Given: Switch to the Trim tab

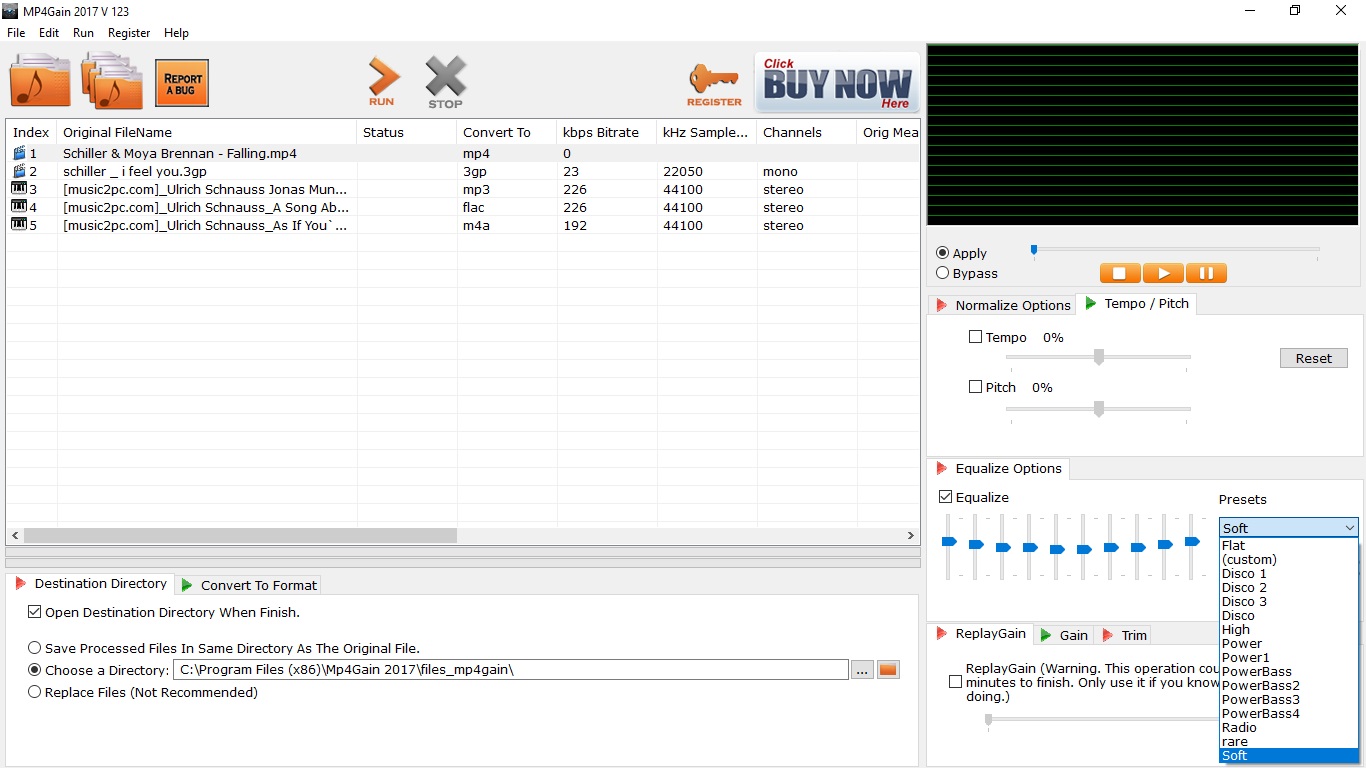Looking at the screenshot, I should [x=1123, y=635].
